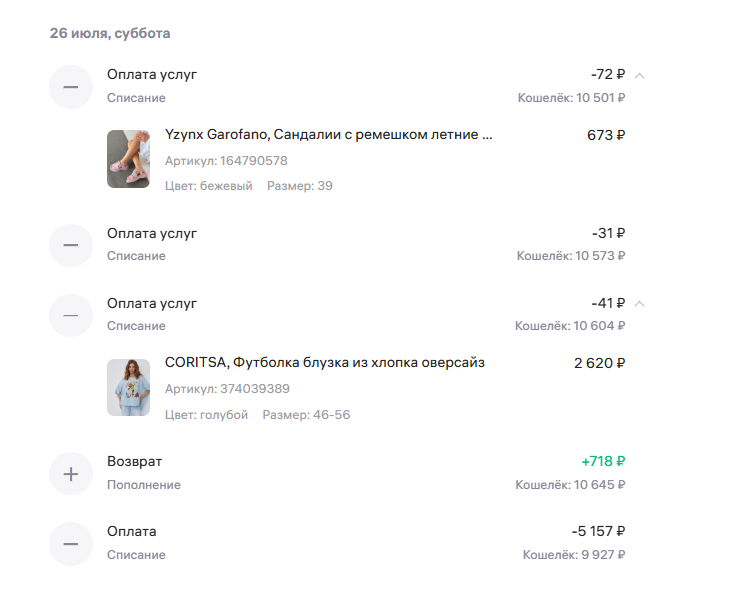Open the Оплата -5 157 ₽ transaction row
The width and height of the screenshot is (735, 592).
pyautogui.click(x=337, y=543)
